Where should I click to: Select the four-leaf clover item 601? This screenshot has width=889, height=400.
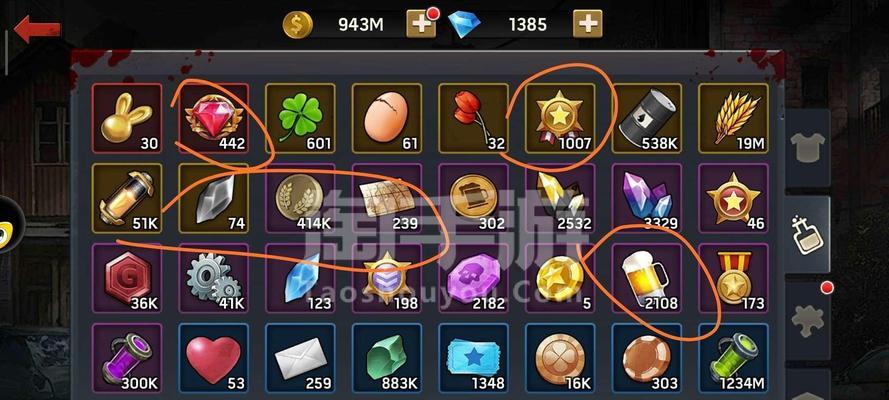pyautogui.click(x=300, y=118)
